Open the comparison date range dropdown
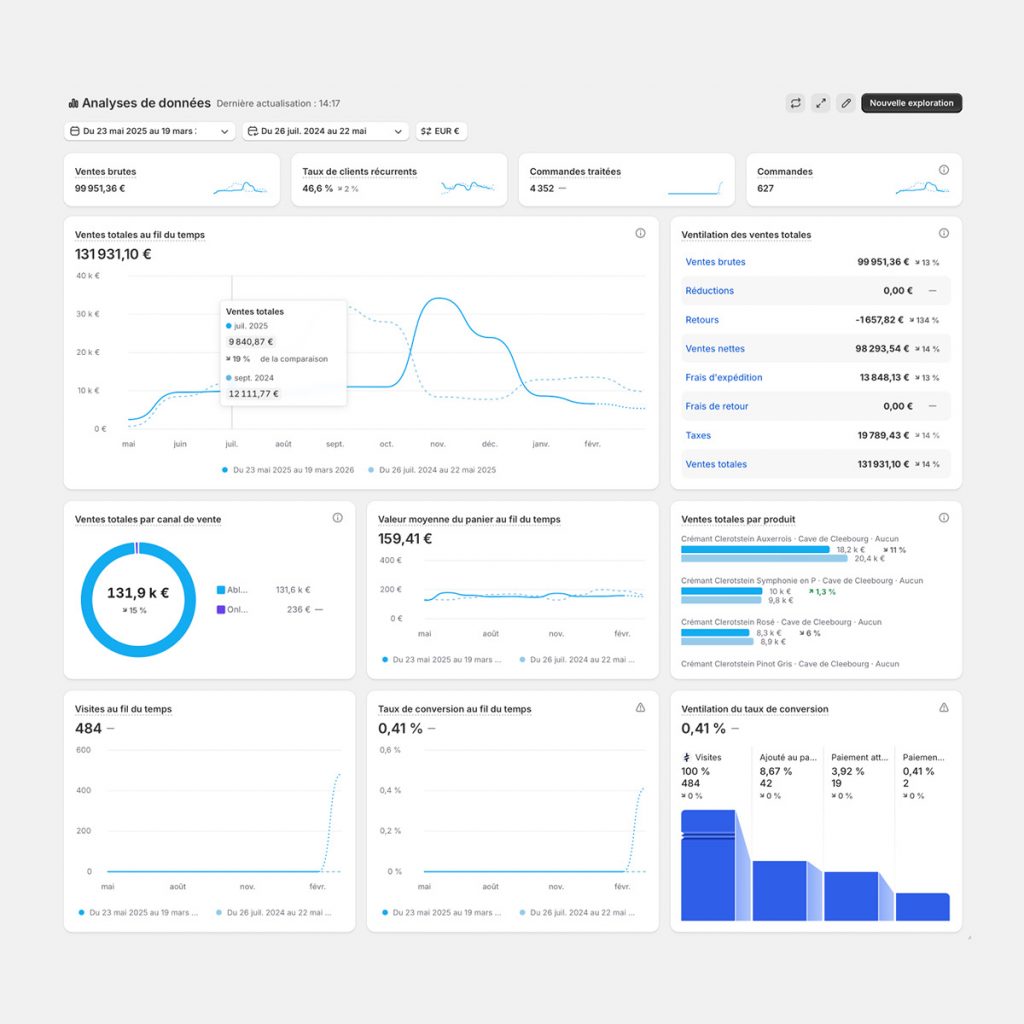Viewport: 1024px width, 1024px height. pyautogui.click(x=325, y=131)
